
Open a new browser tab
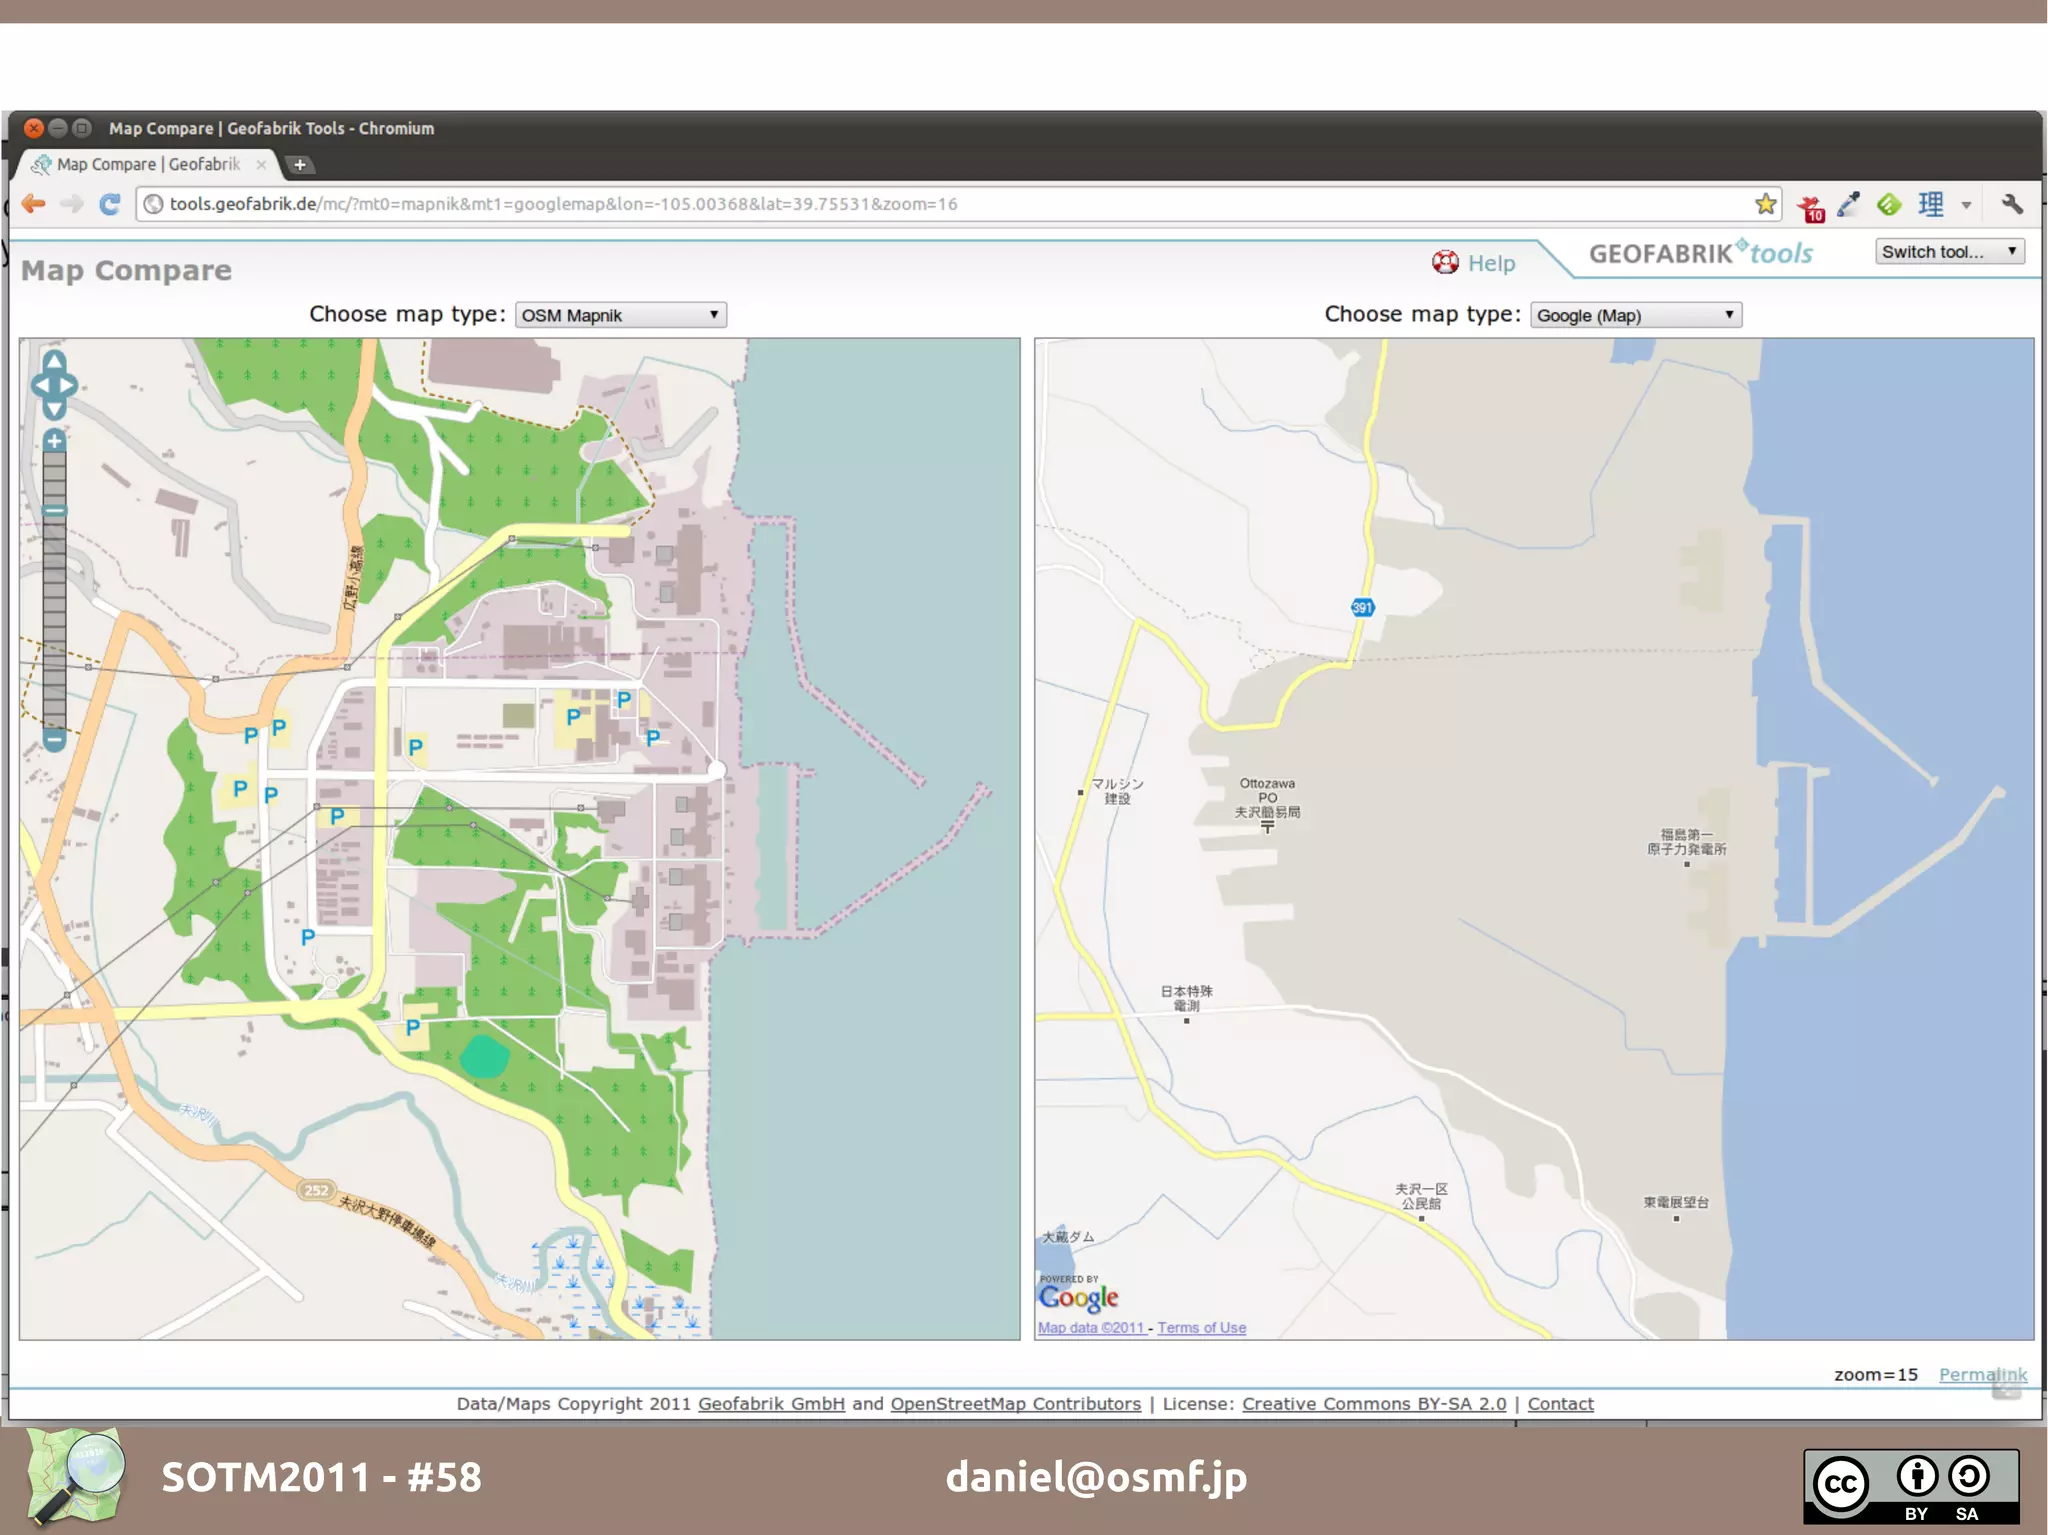[299, 164]
